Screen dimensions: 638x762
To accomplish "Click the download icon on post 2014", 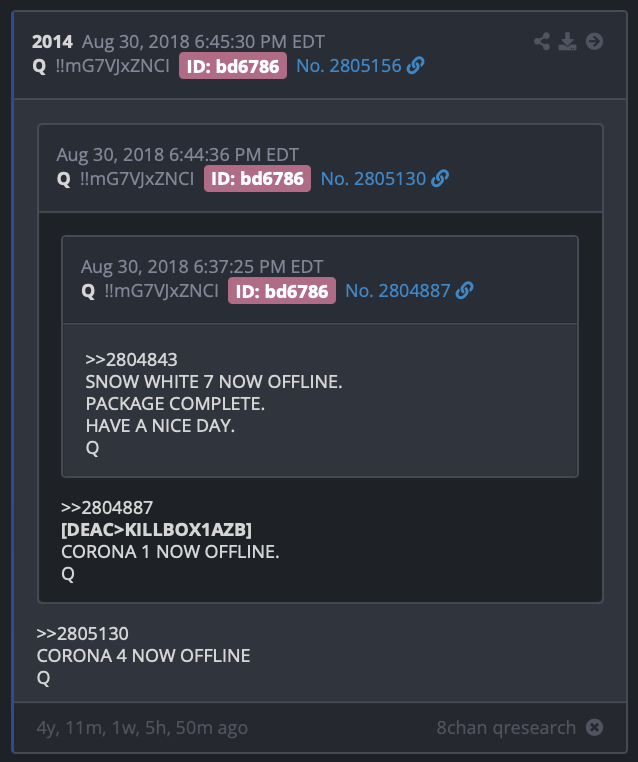I will coord(568,41).
